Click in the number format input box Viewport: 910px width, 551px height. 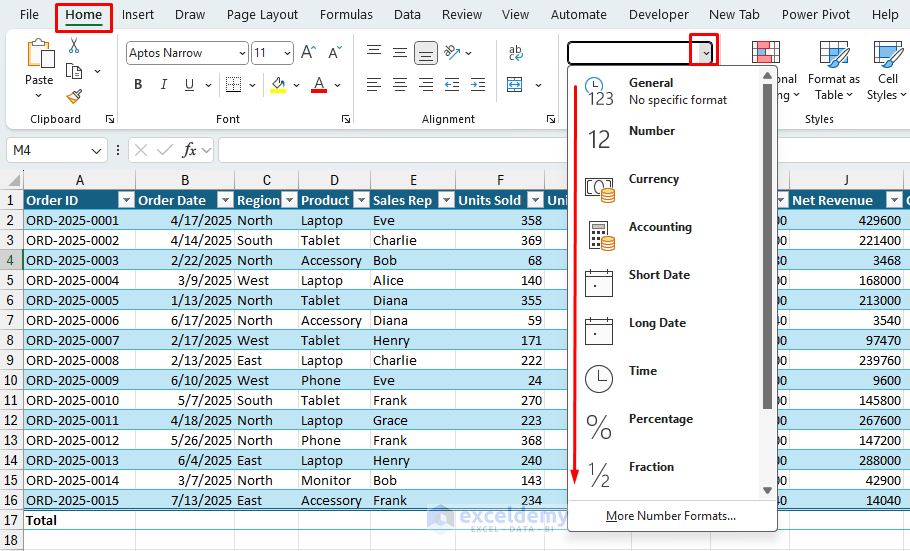[633, 53]
